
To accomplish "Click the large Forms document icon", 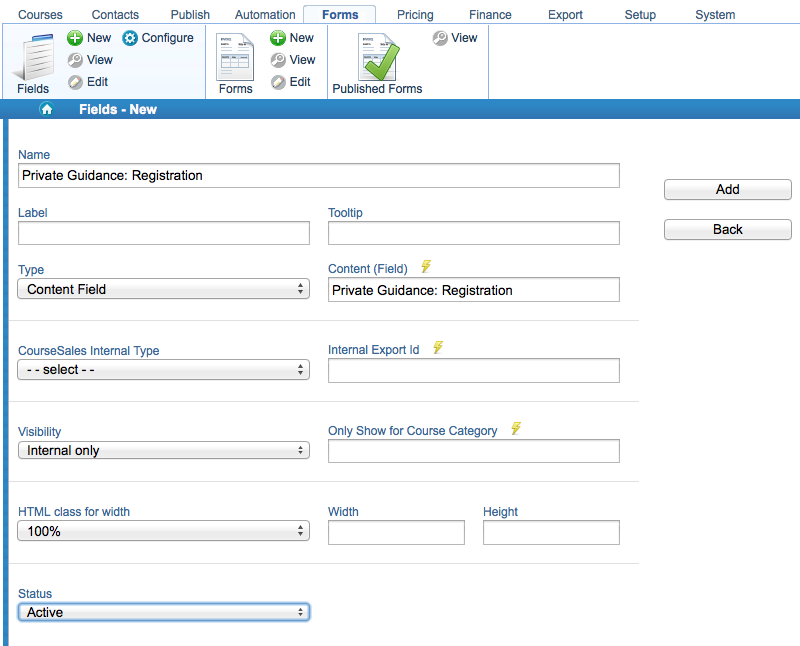I will (235, 57).
